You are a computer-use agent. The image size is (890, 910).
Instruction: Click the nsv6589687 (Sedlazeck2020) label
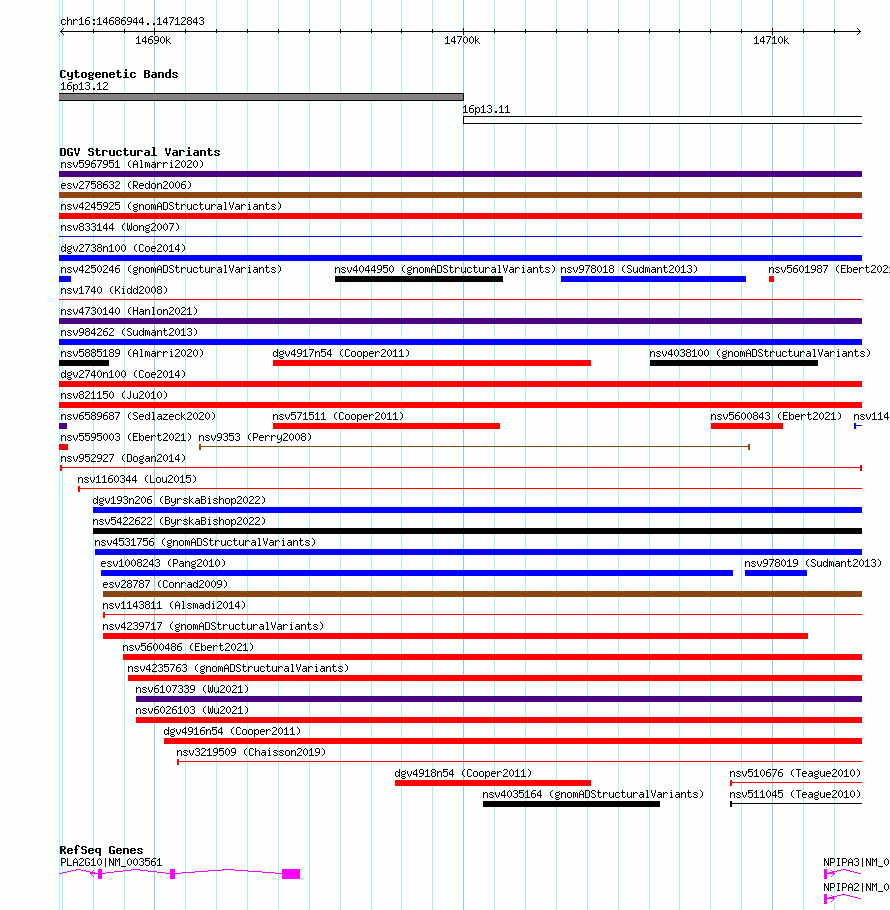tap(138, 416)
